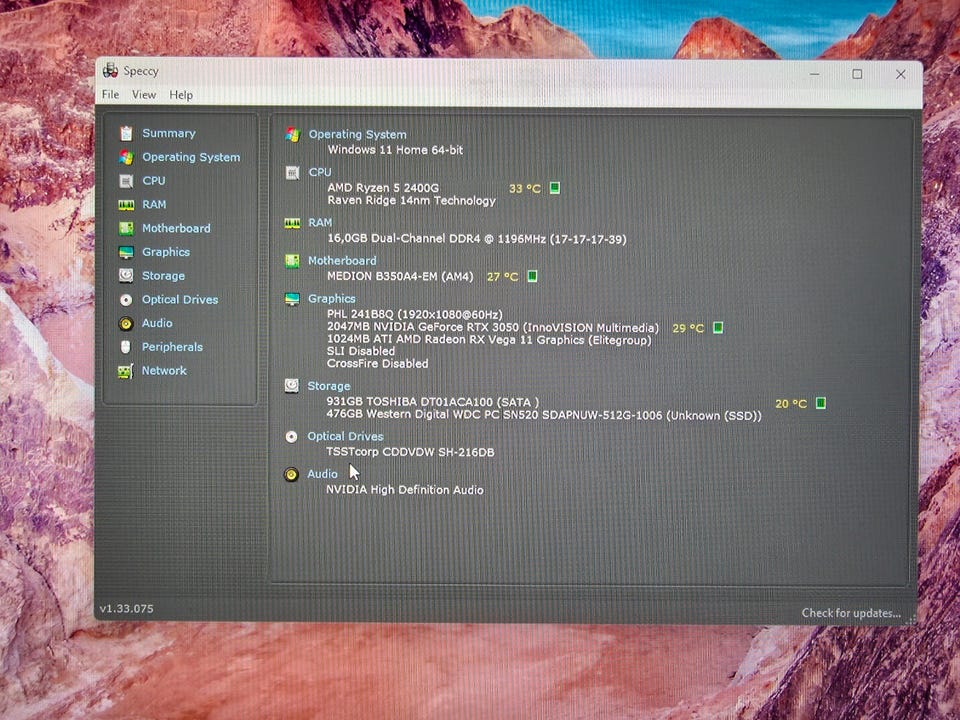Click CPU icon in summary pane
The width and height of the screenshot is (960, 720).
(293, 173)
